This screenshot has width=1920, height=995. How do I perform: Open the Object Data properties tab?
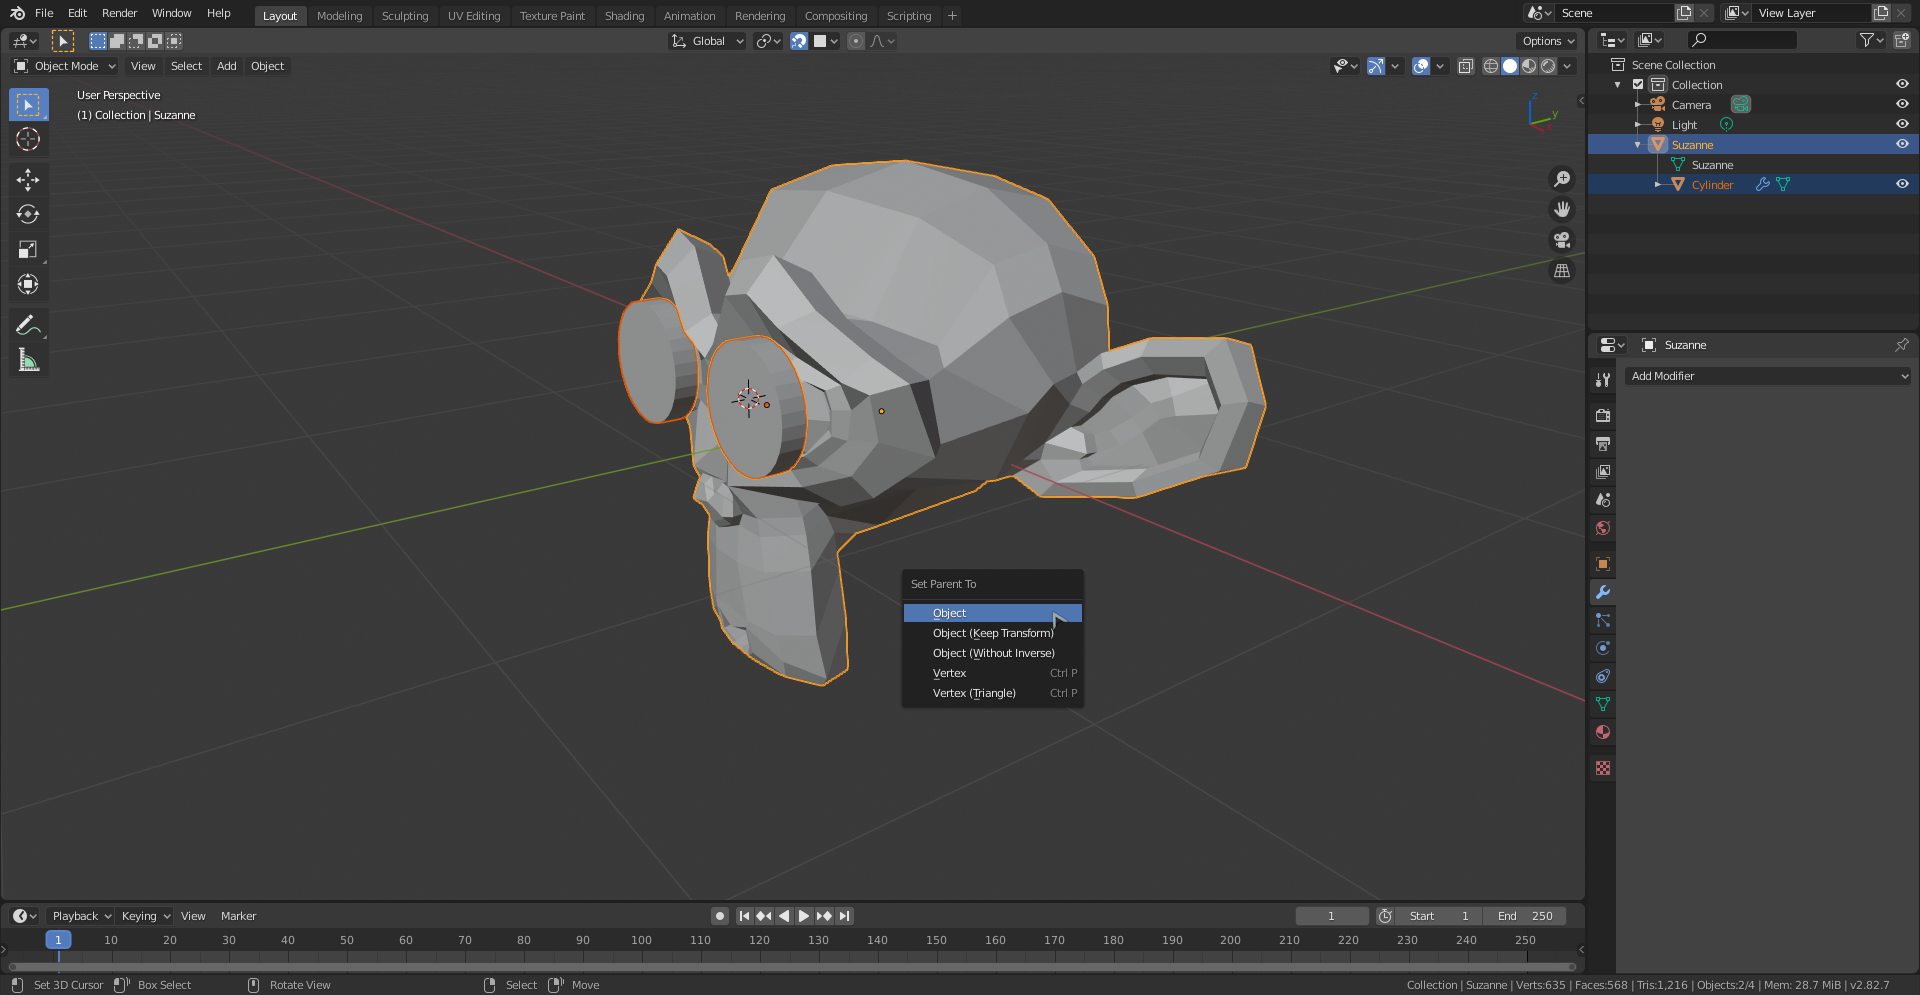point(1603,704)
